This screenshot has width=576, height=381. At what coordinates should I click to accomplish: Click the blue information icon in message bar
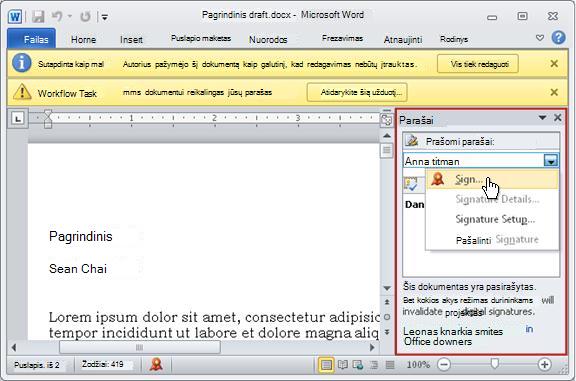pyautogui.click(x=22, y=63)
